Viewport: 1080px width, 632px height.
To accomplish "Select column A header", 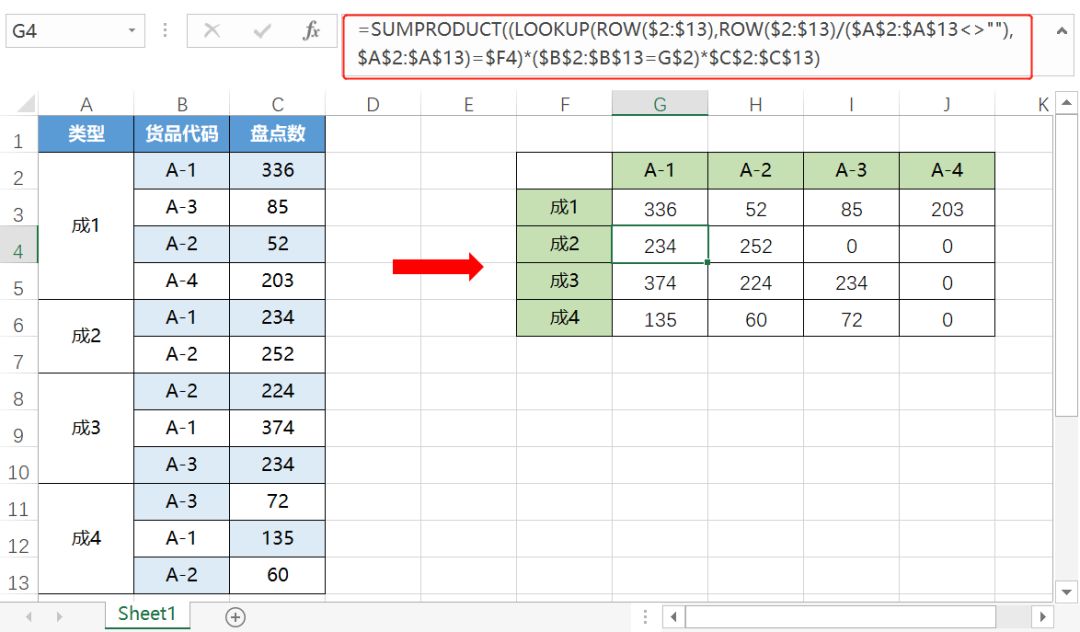I will coord(86,105).
